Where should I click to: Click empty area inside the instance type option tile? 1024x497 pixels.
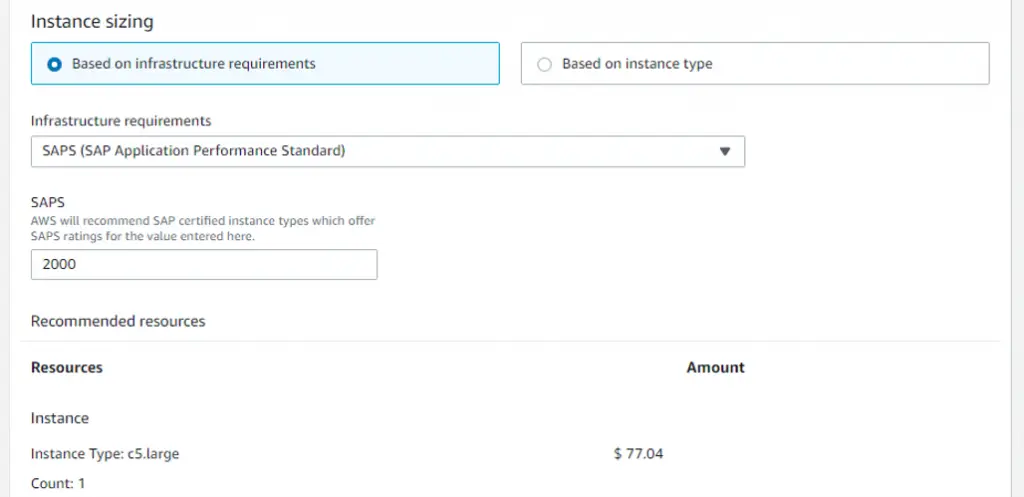[849, 64]
